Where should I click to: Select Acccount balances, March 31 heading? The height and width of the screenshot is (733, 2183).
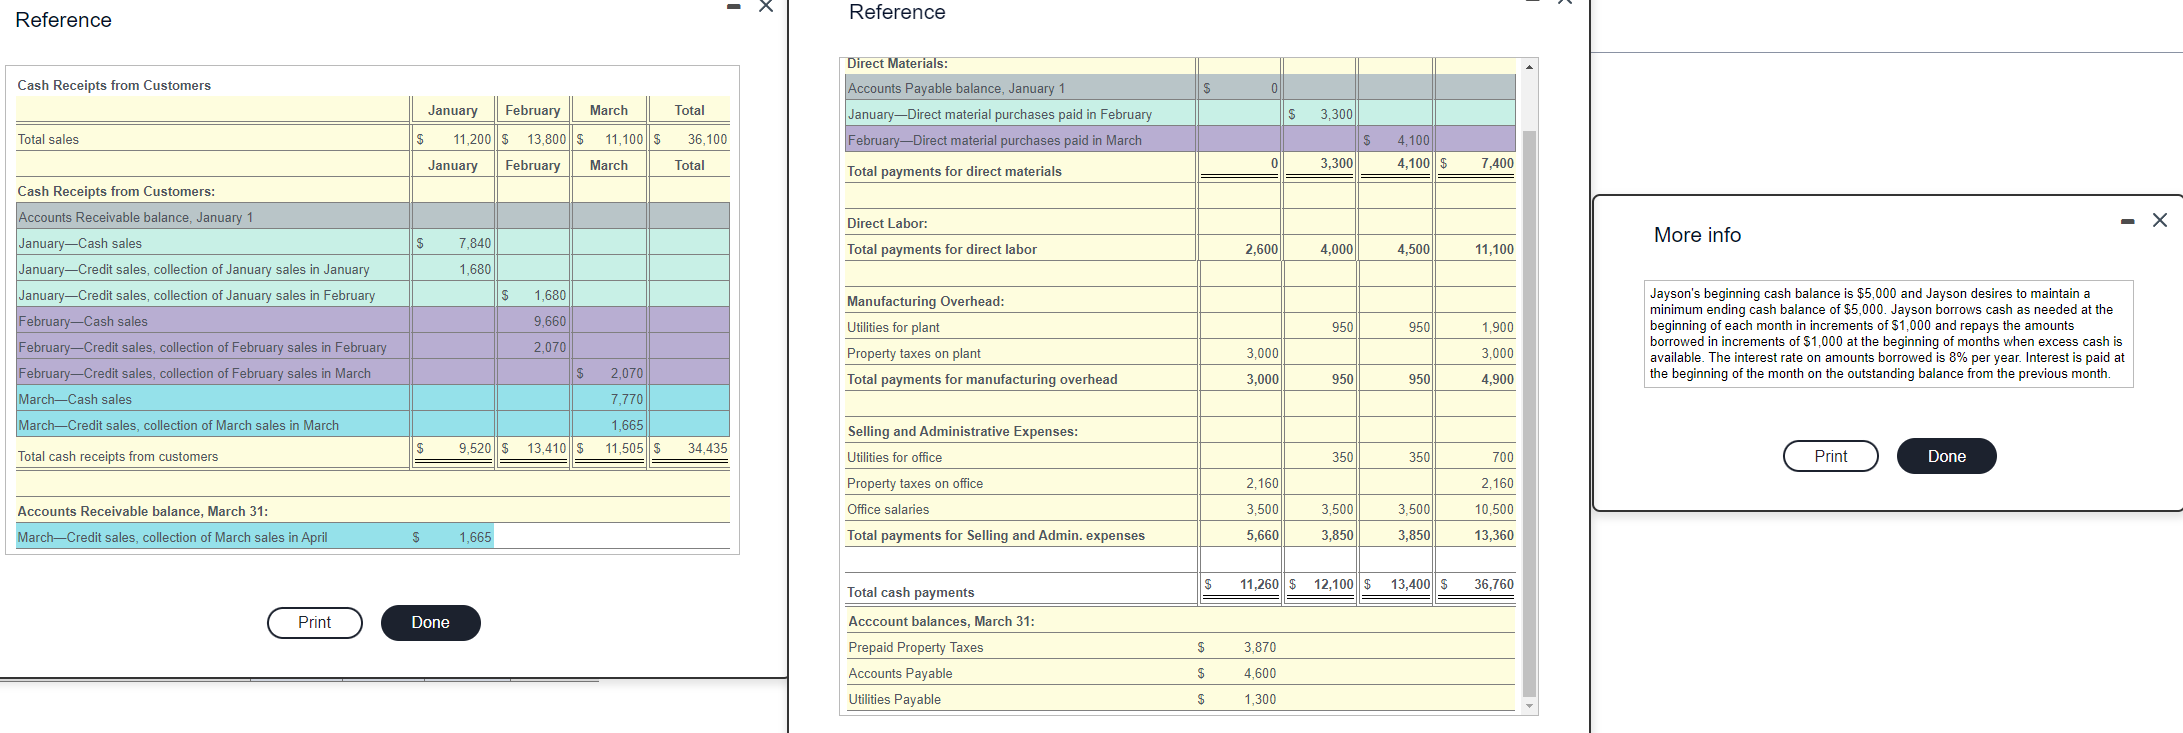point(941,621)
